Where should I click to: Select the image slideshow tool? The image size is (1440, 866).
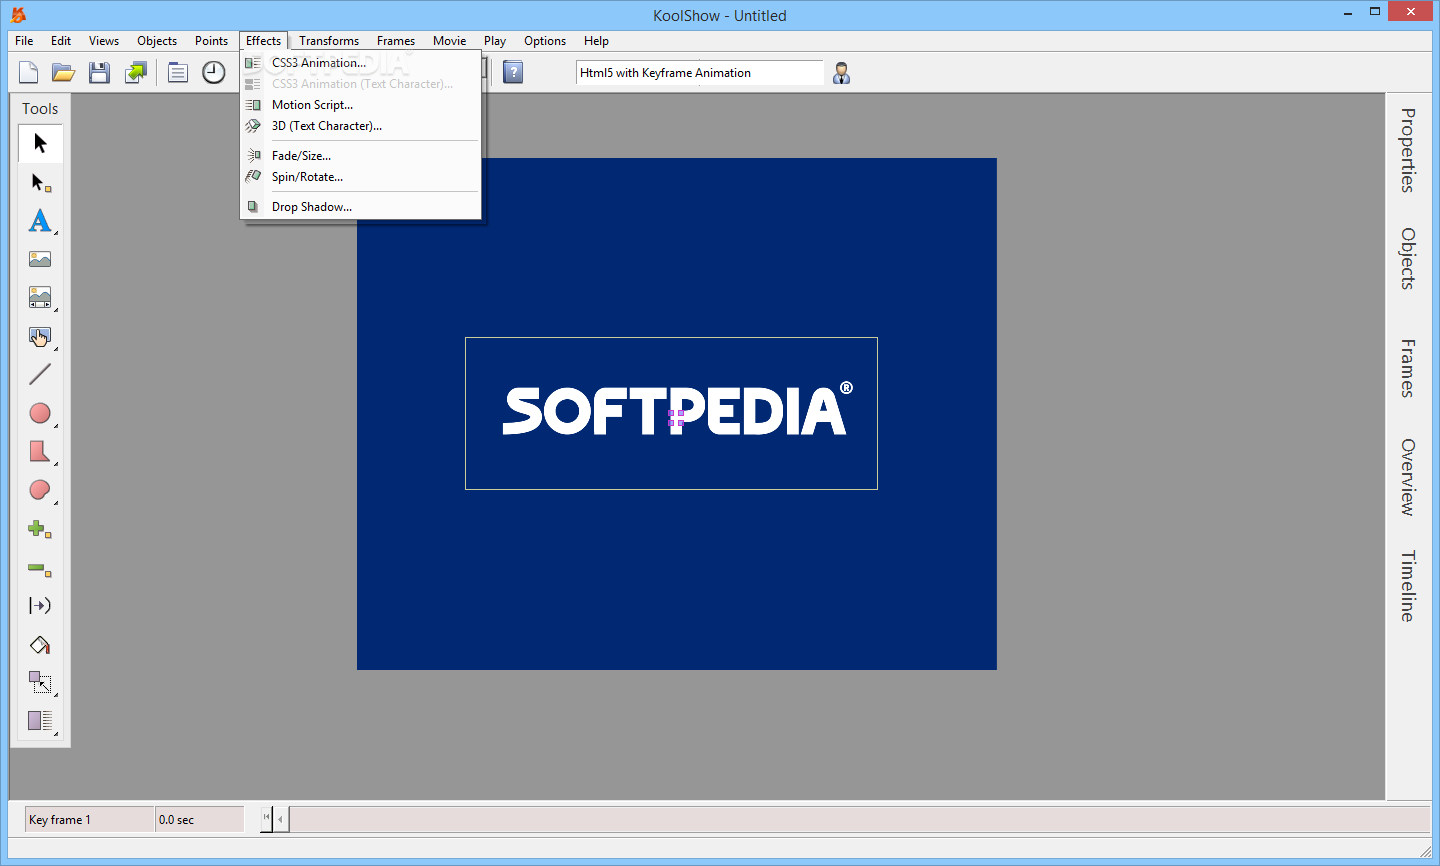(x=40, y=297)
